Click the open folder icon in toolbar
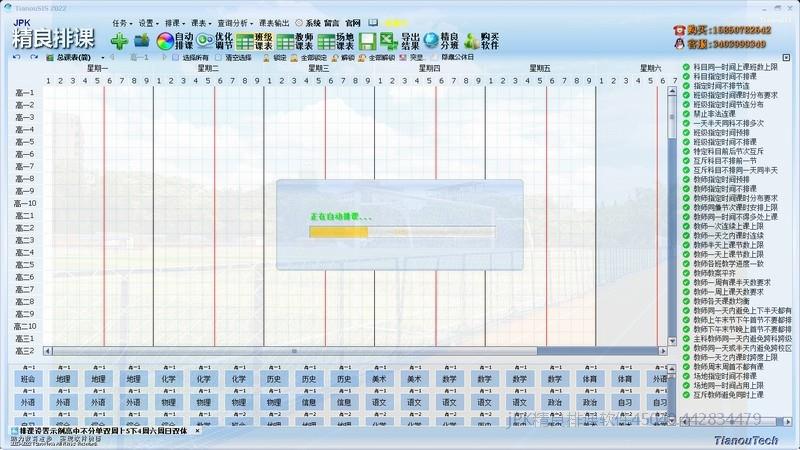This screenshot has width=800, height=450. tap(142, 40)
